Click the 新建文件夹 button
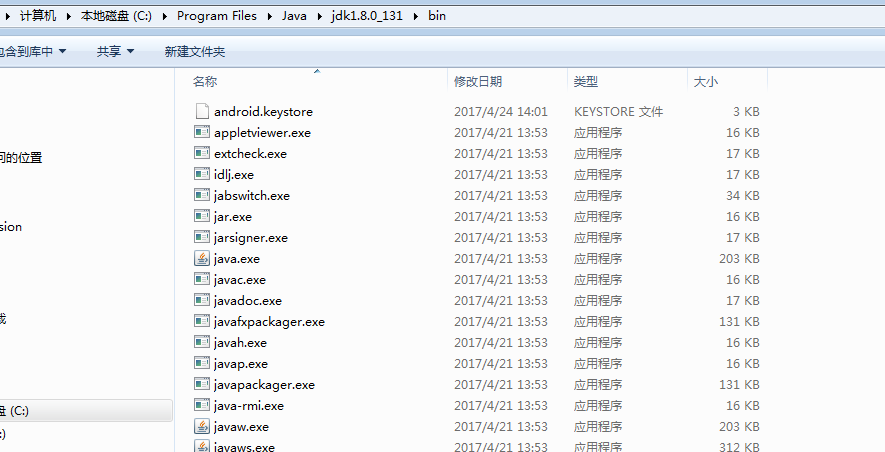The image size is (885, 452). tap(195, 51)
